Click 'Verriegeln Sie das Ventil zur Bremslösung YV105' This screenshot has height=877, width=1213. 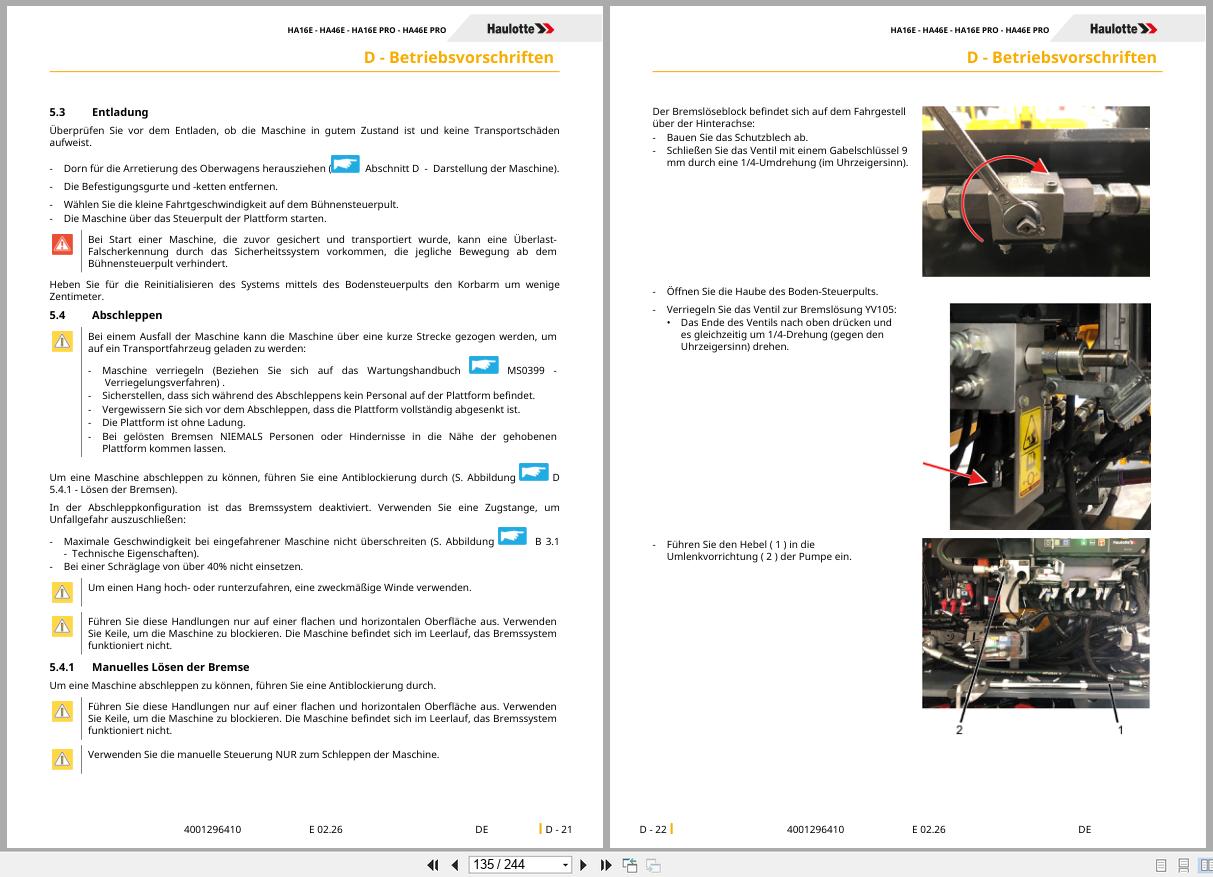point(781,310)
